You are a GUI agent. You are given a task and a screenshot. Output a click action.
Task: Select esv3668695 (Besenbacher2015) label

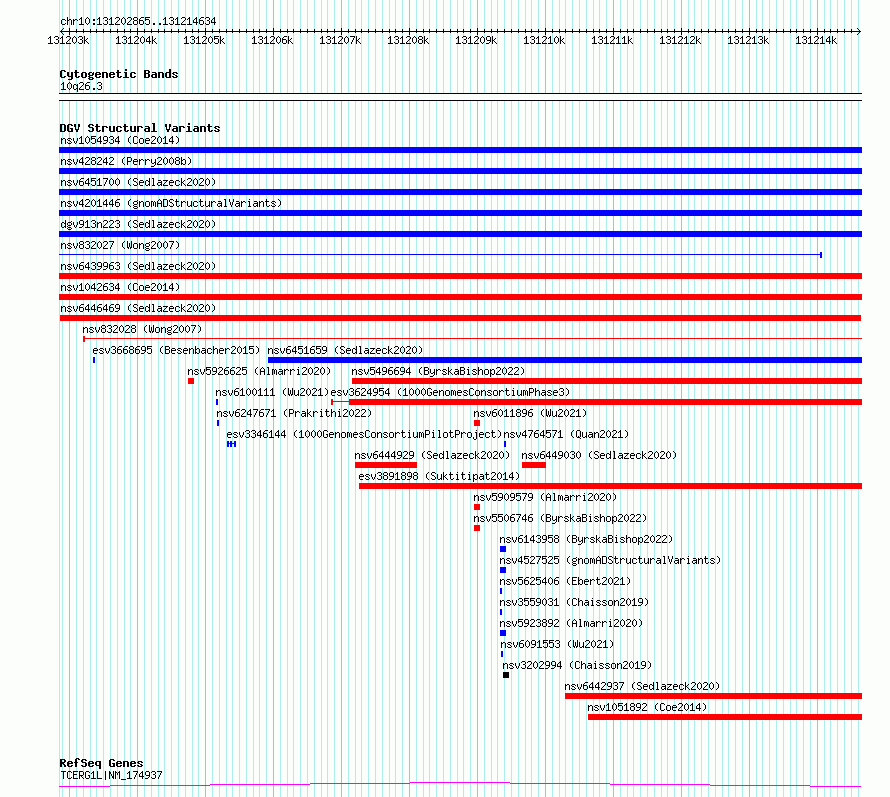point(176,350)
